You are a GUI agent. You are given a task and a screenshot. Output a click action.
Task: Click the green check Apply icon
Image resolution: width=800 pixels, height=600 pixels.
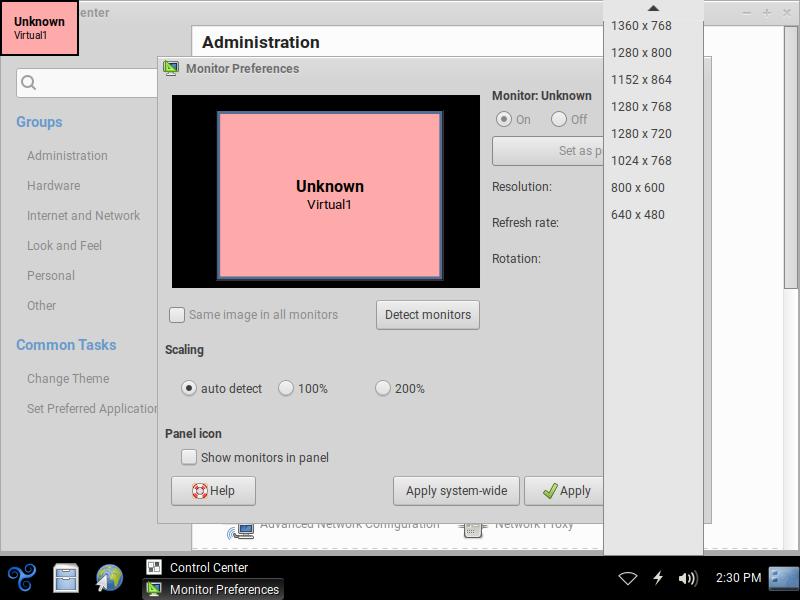click(x=550, y=491)
